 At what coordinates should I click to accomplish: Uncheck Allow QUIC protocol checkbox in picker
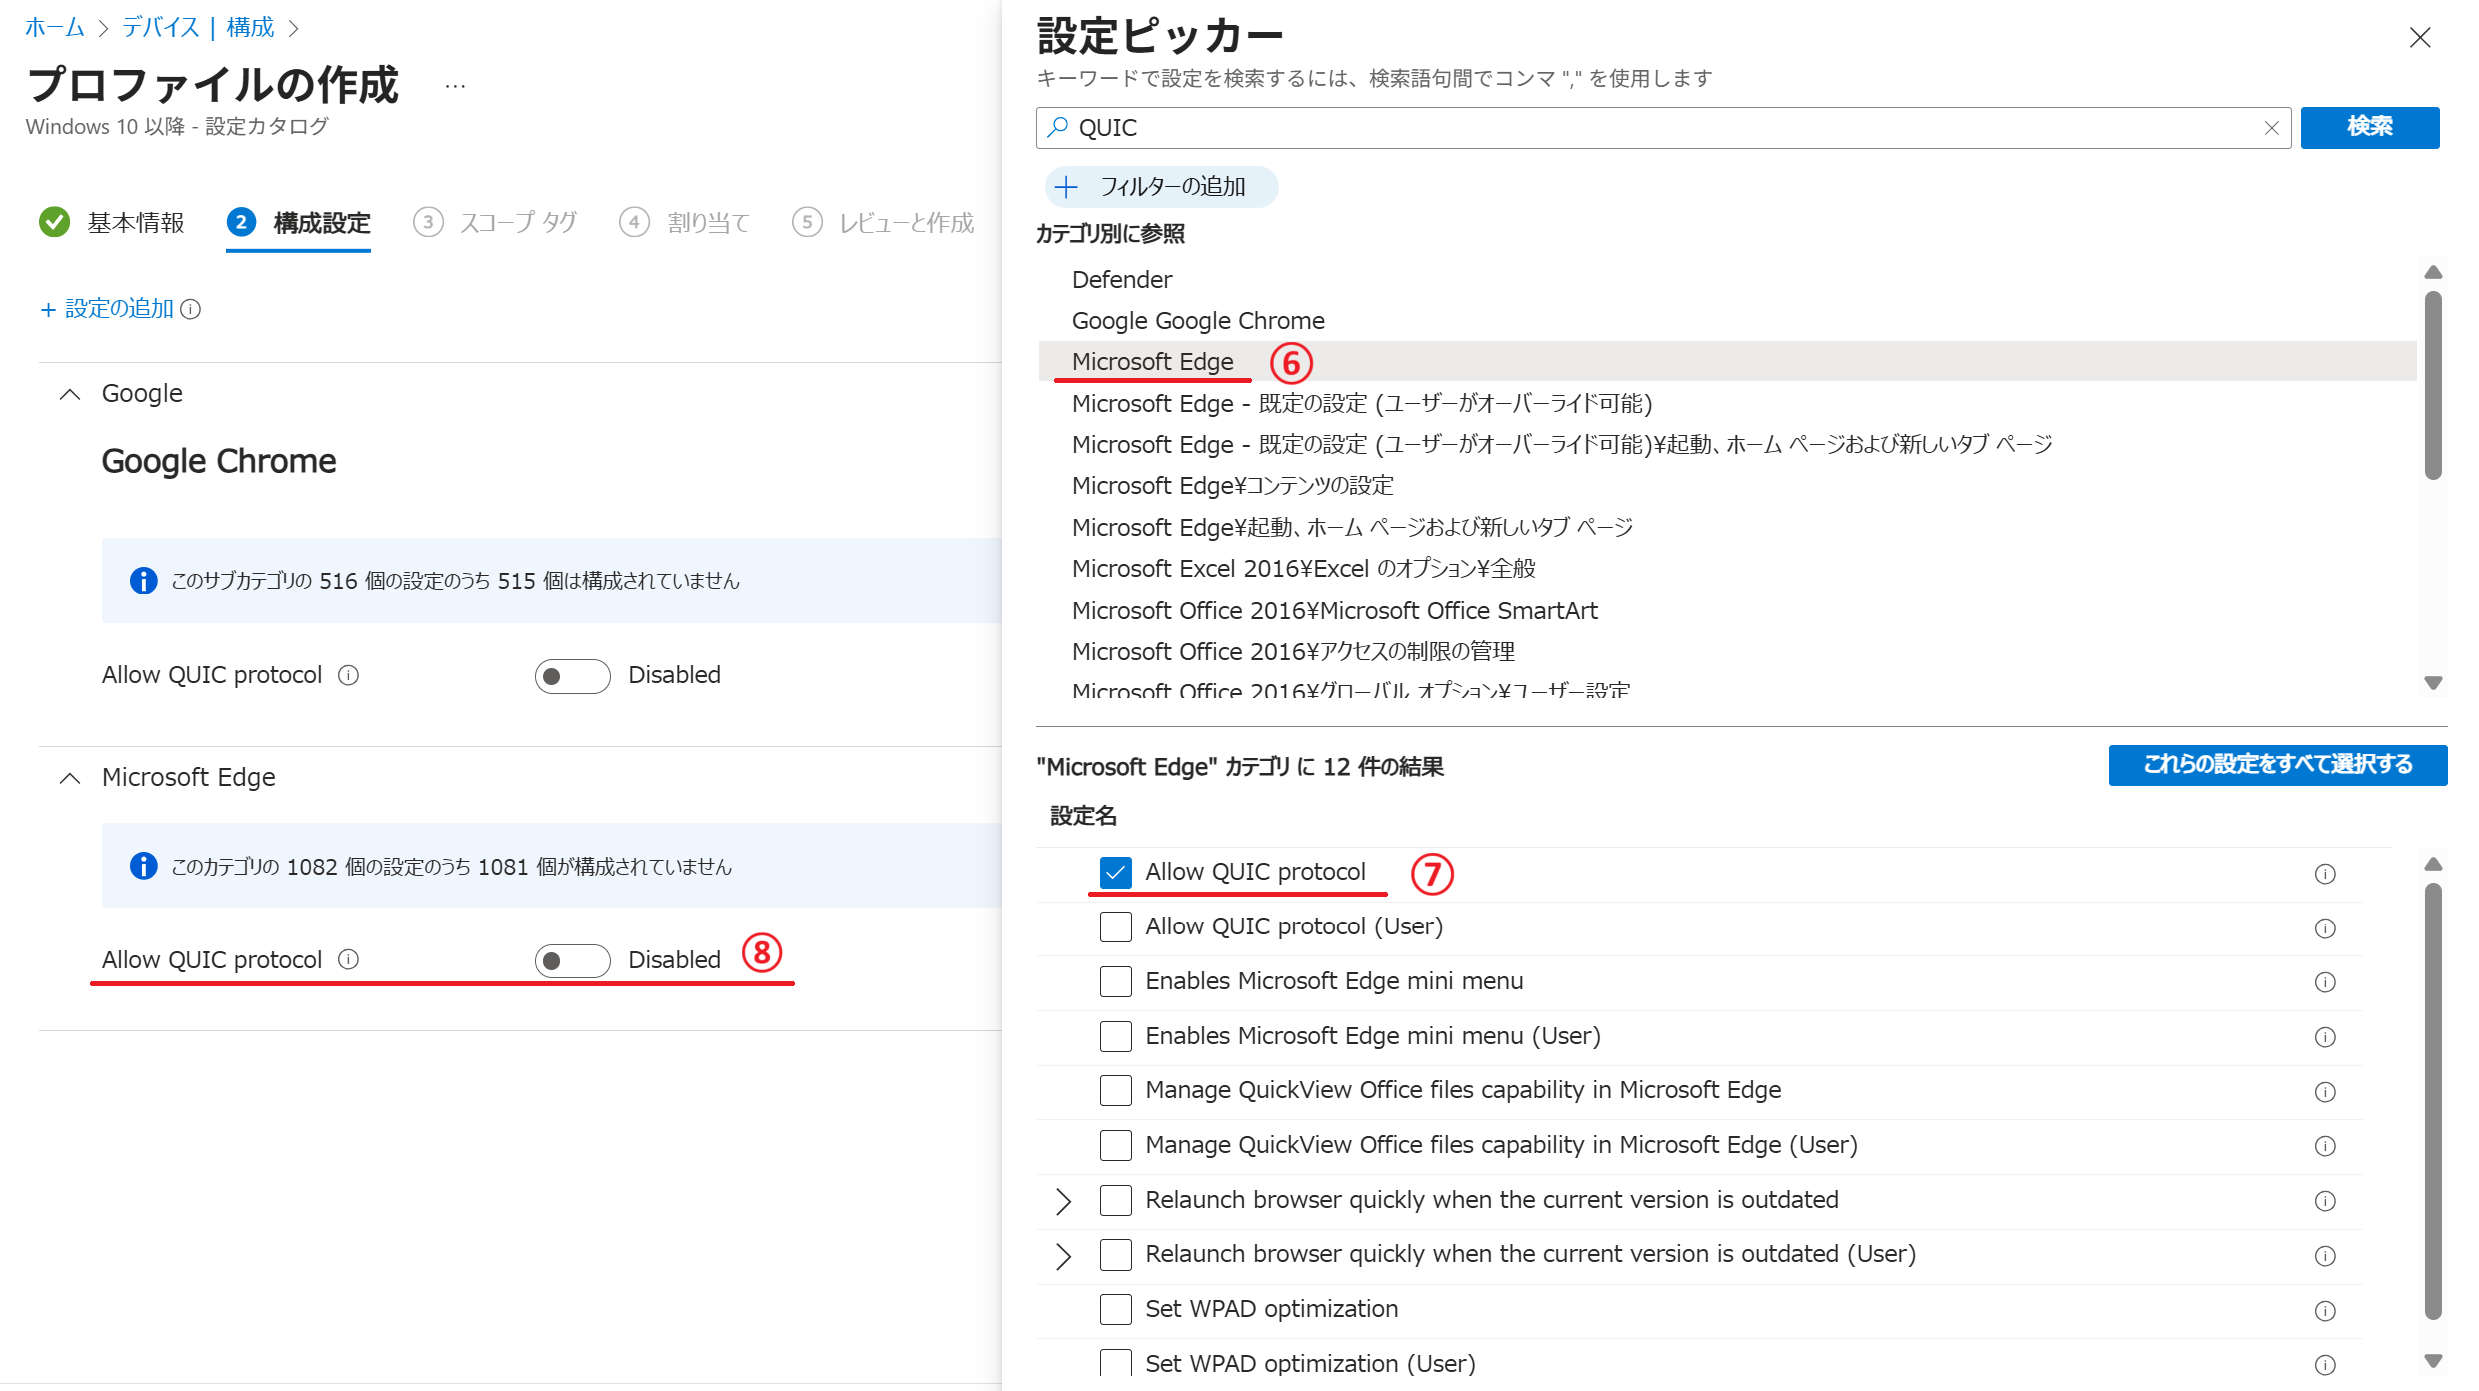pyautogui.click(x=1115, y=873)
